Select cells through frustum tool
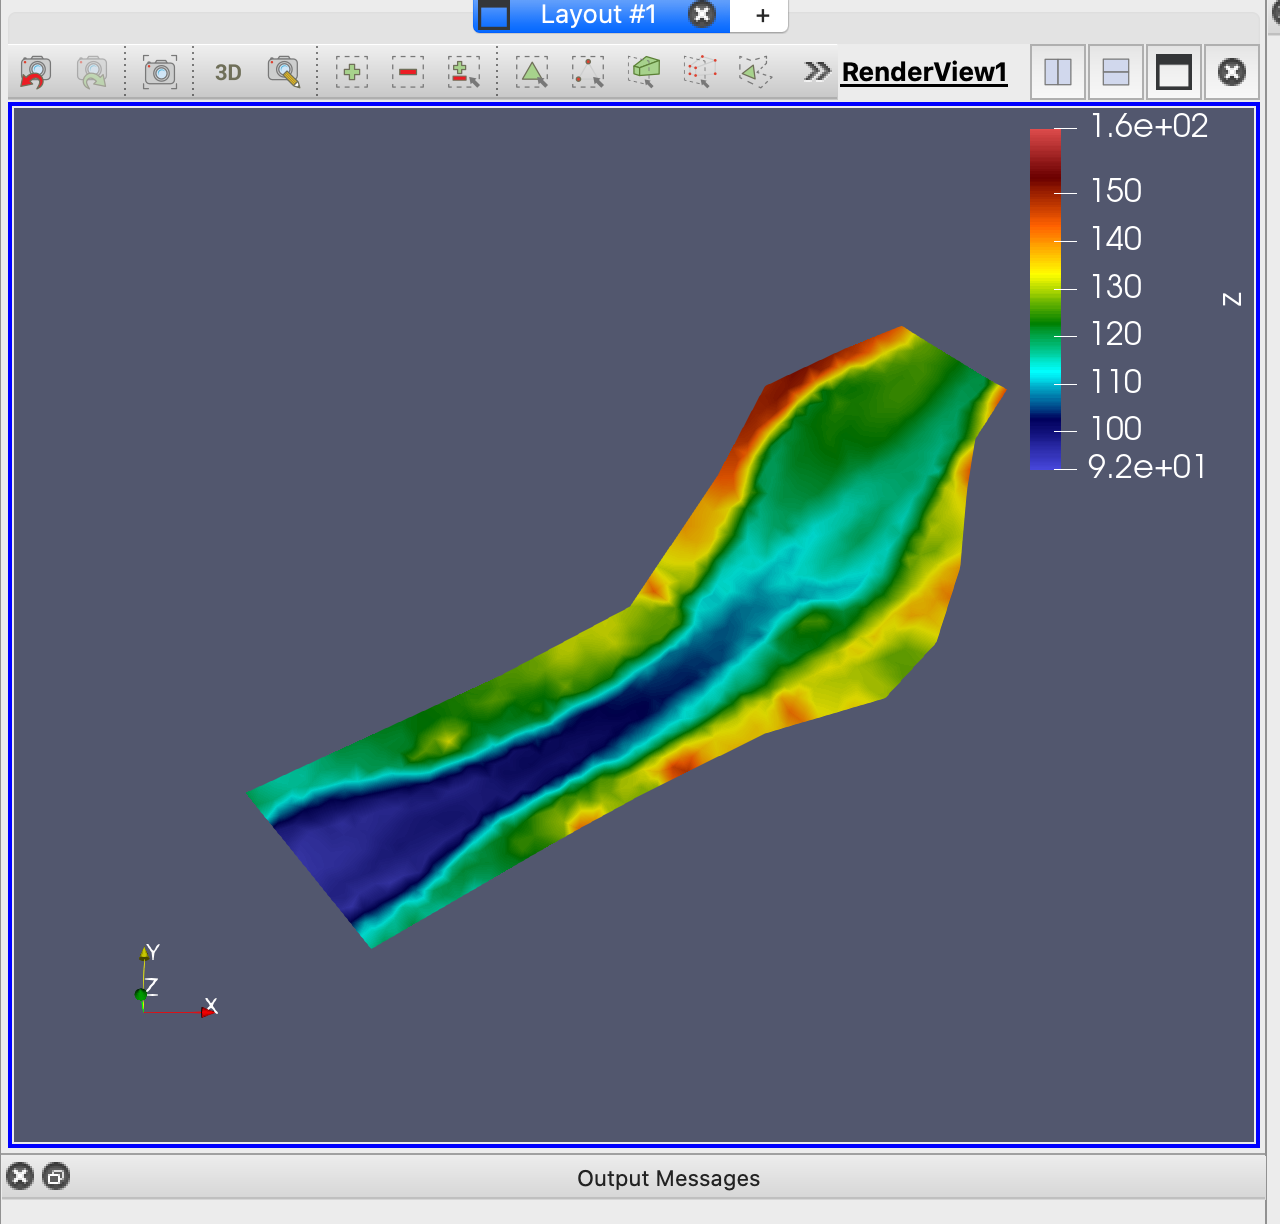Viewport: 1280px width, 1224px height. click(645, 72)
